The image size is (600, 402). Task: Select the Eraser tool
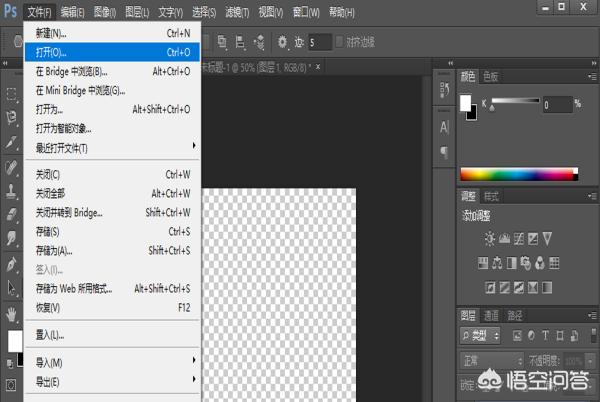coord(11,214)
